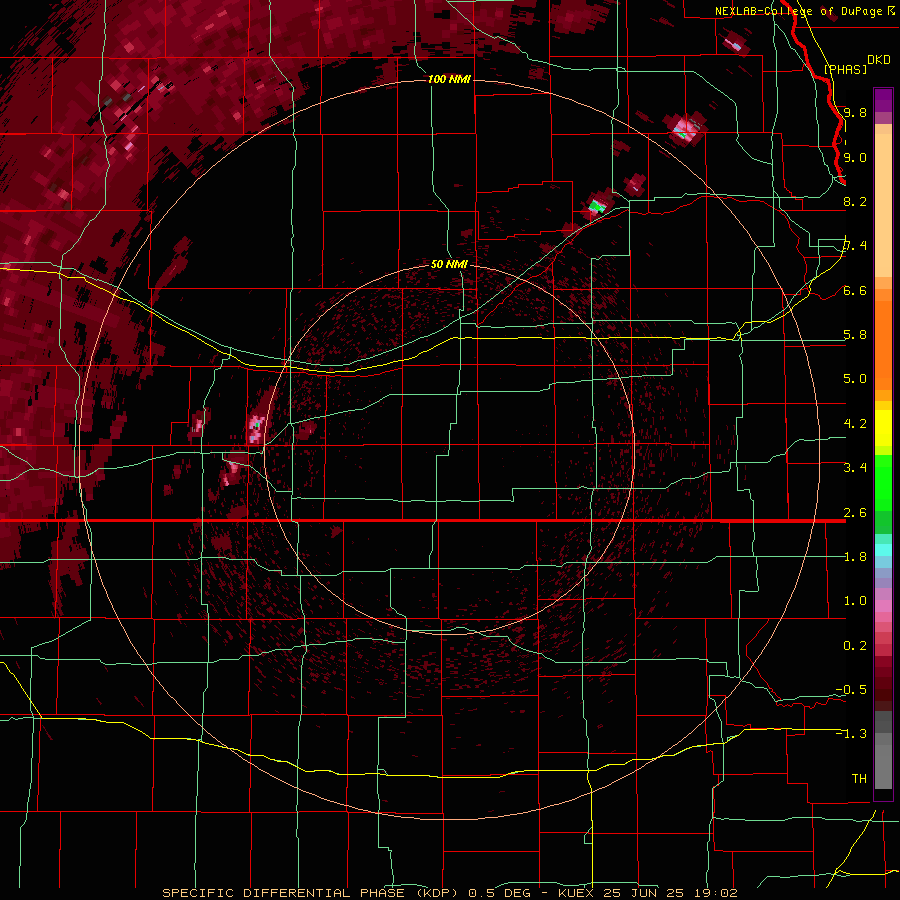Image resolution: width=900 pixels, height=900 pixels.
Task: Click the 2.6 value on the scale
Action: [x=855, y=513]
